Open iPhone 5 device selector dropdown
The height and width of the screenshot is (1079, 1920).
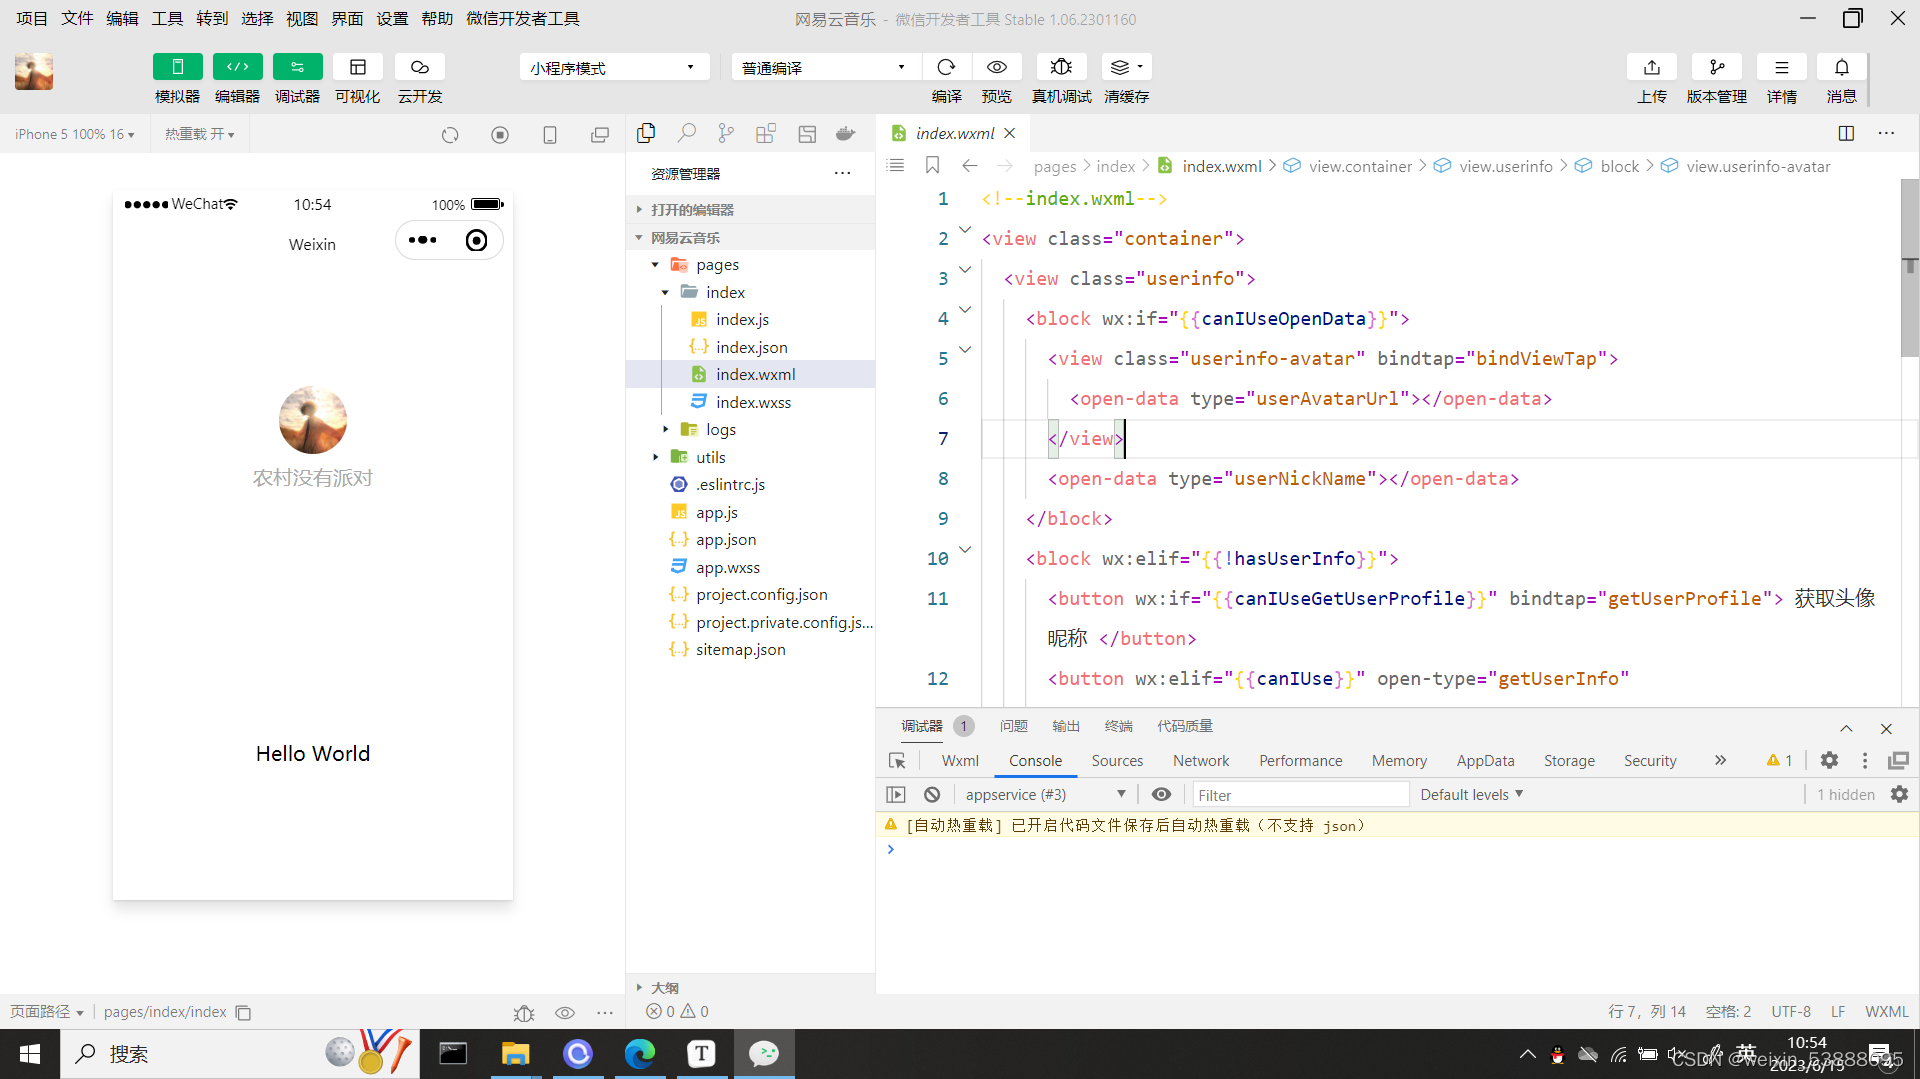pyautogui.click(x=75, y=134)
